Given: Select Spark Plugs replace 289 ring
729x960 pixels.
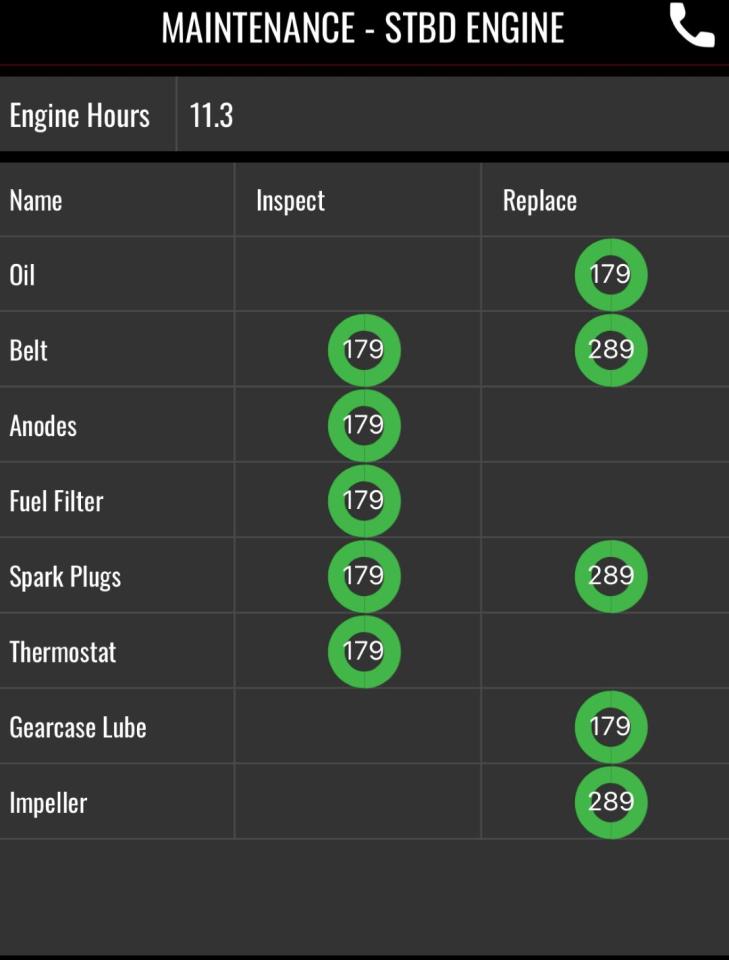Looking at the screenshot, I should [x=611, y=576].
